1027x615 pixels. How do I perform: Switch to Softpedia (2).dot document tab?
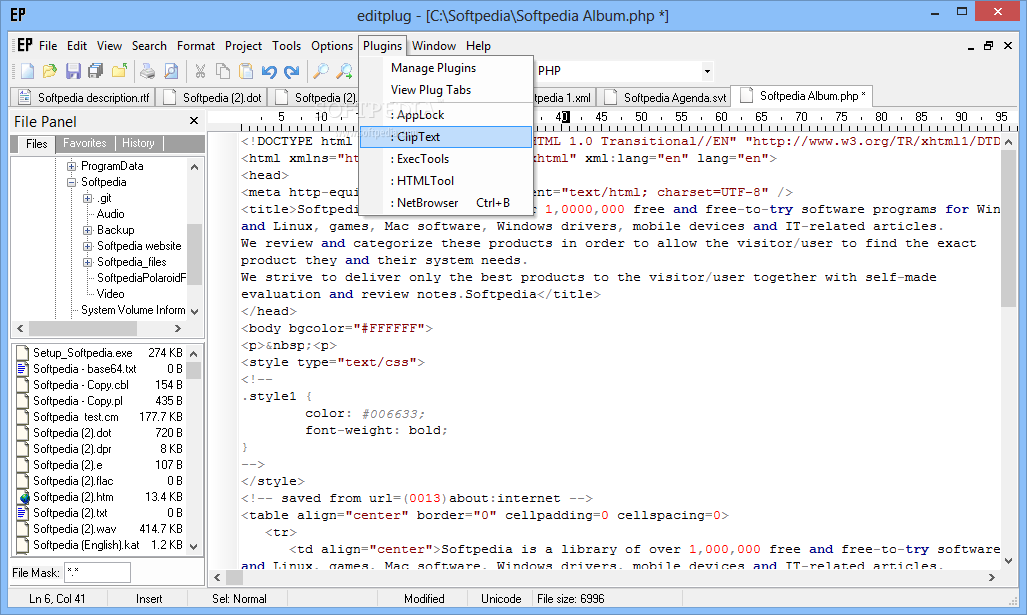213,98
